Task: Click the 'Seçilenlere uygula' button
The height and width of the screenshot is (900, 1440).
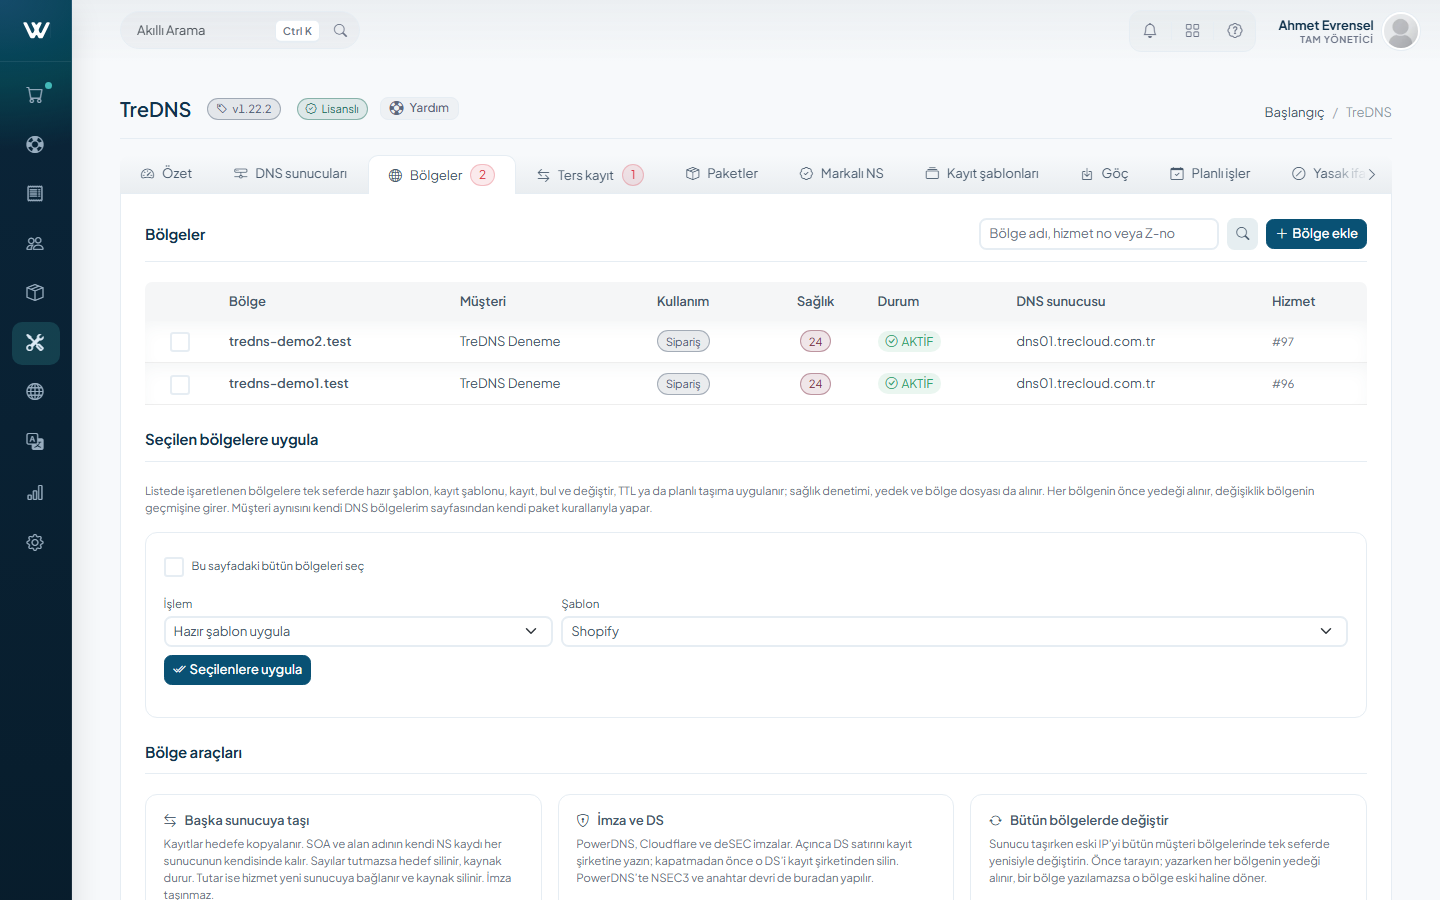Action: click(237, 670)
